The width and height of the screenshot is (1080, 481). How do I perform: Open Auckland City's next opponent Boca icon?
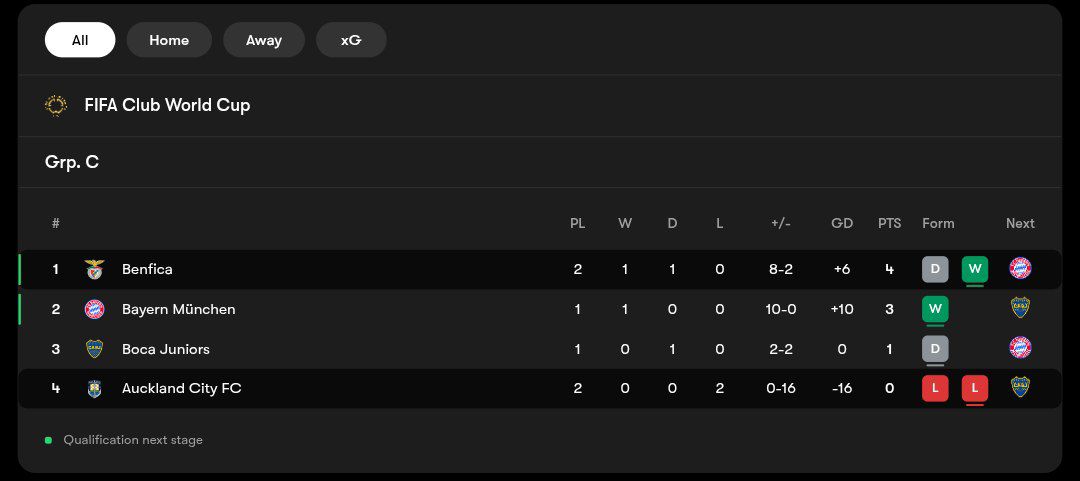pyautogui.click(x=1020, y=387)
